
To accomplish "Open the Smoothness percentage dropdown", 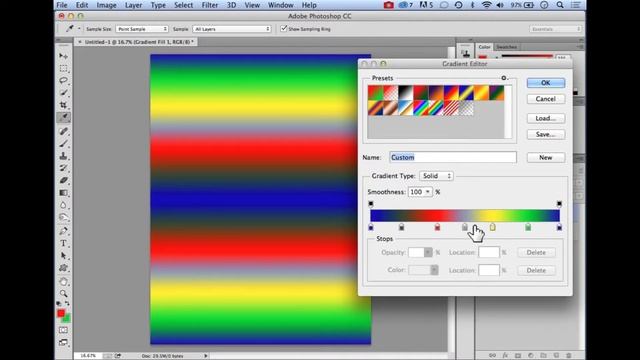I will (x=427, y=192).
